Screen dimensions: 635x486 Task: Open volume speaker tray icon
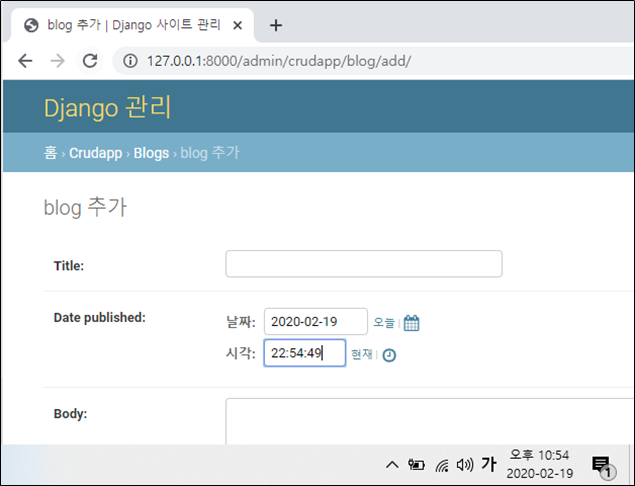pyautogui.click(x=465, y=465)
